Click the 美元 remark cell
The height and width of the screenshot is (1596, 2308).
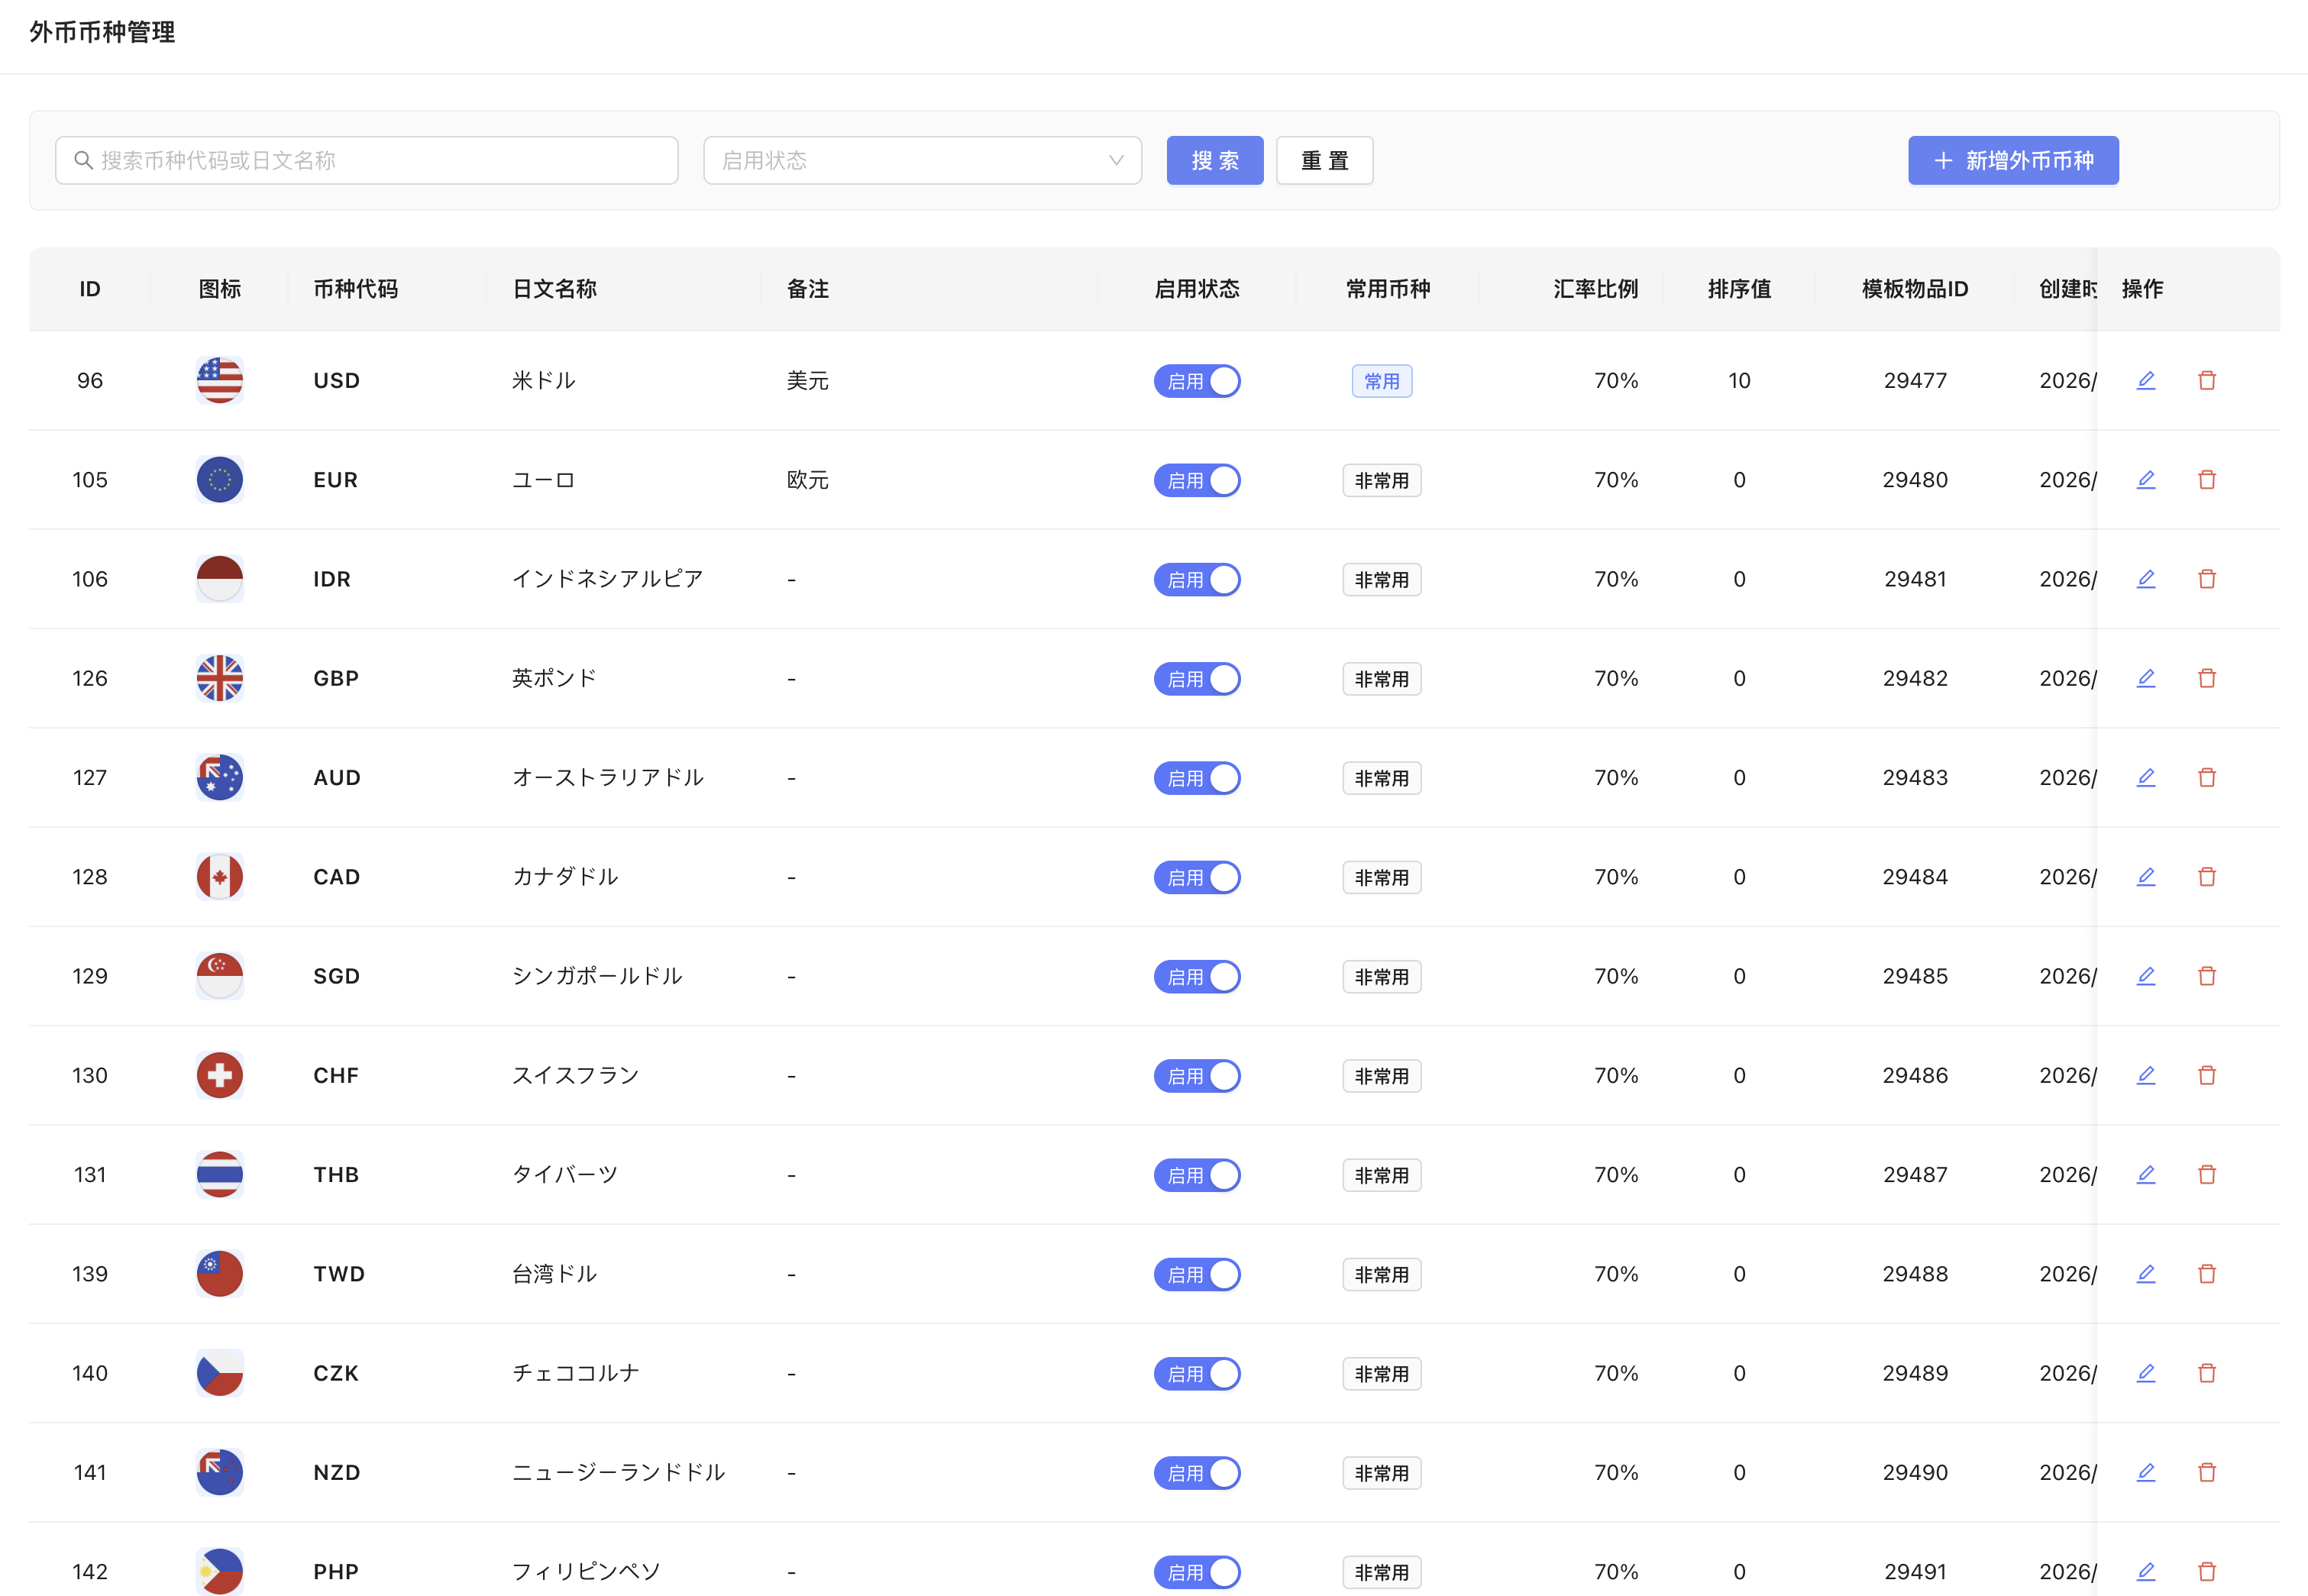(807, 380)
